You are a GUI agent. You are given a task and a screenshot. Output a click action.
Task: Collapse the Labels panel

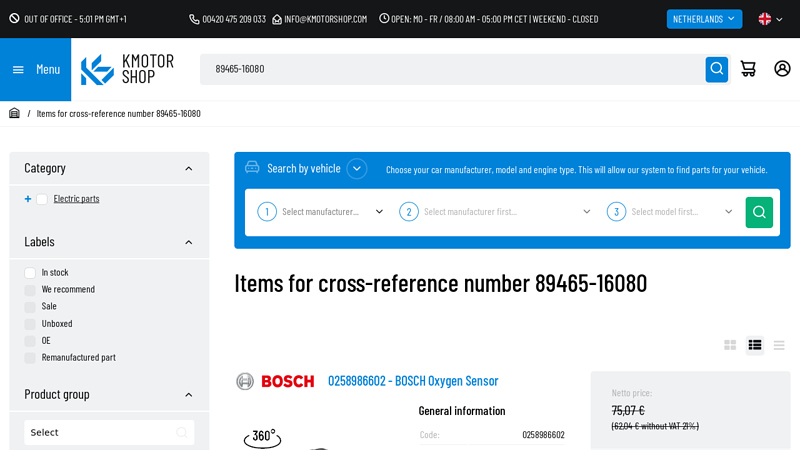tap(189, 242)
